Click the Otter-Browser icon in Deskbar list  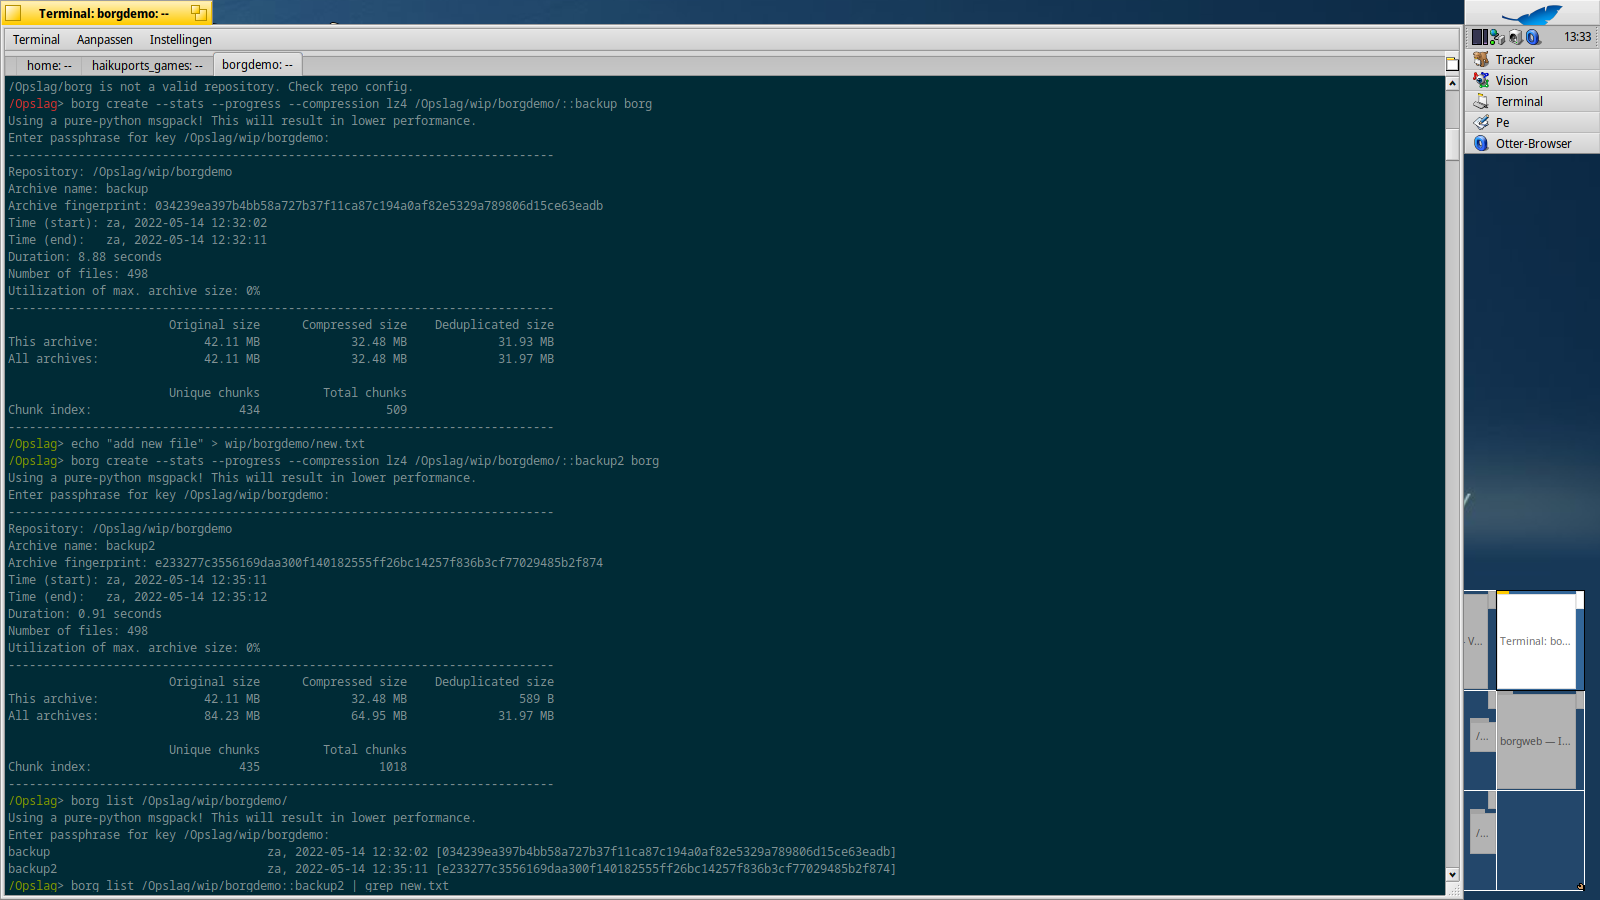coord(1481,144)
